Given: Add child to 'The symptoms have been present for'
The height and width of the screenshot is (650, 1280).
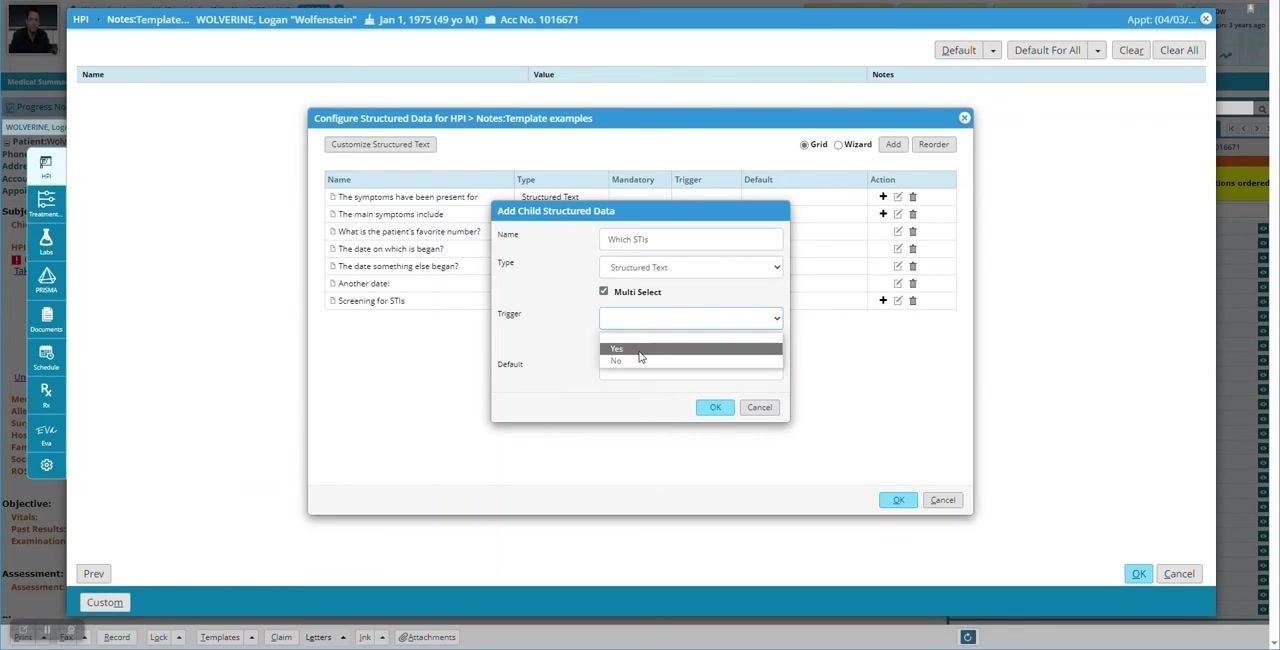Looking at the screenshot, I should coord(883,197).
